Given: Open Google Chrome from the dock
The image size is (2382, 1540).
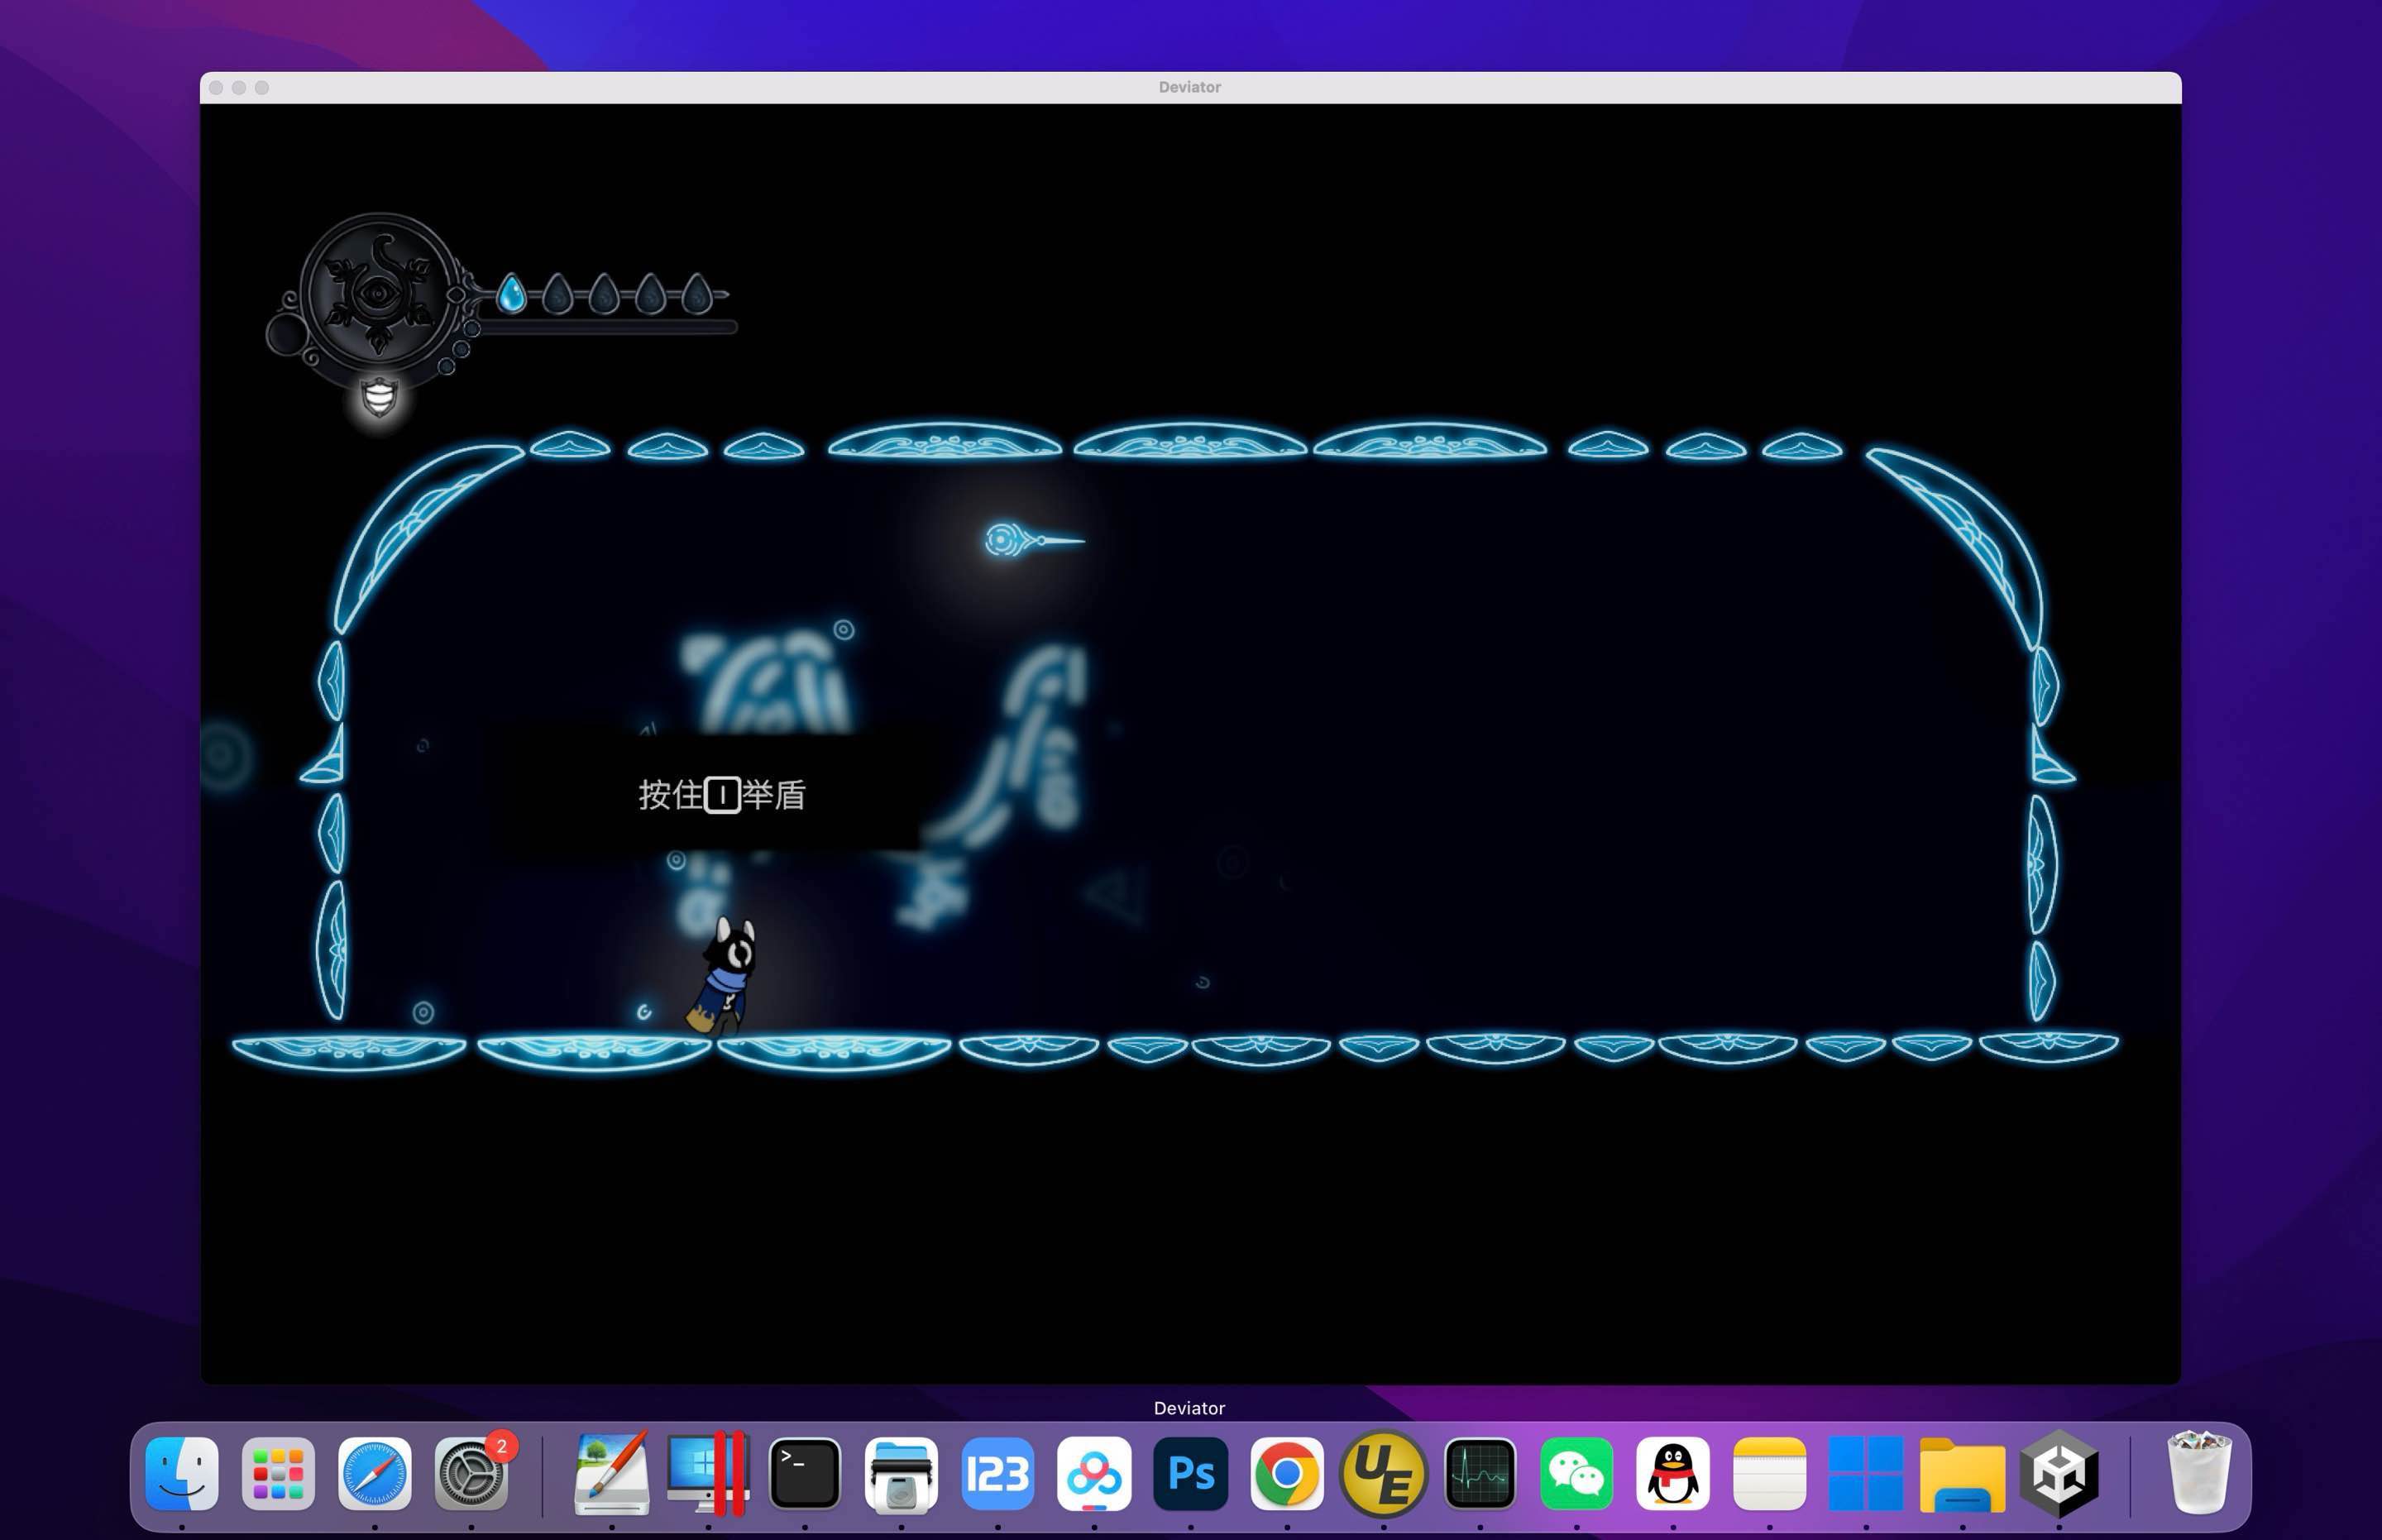Looking at the screenshot, I should coord(1286,1473).
